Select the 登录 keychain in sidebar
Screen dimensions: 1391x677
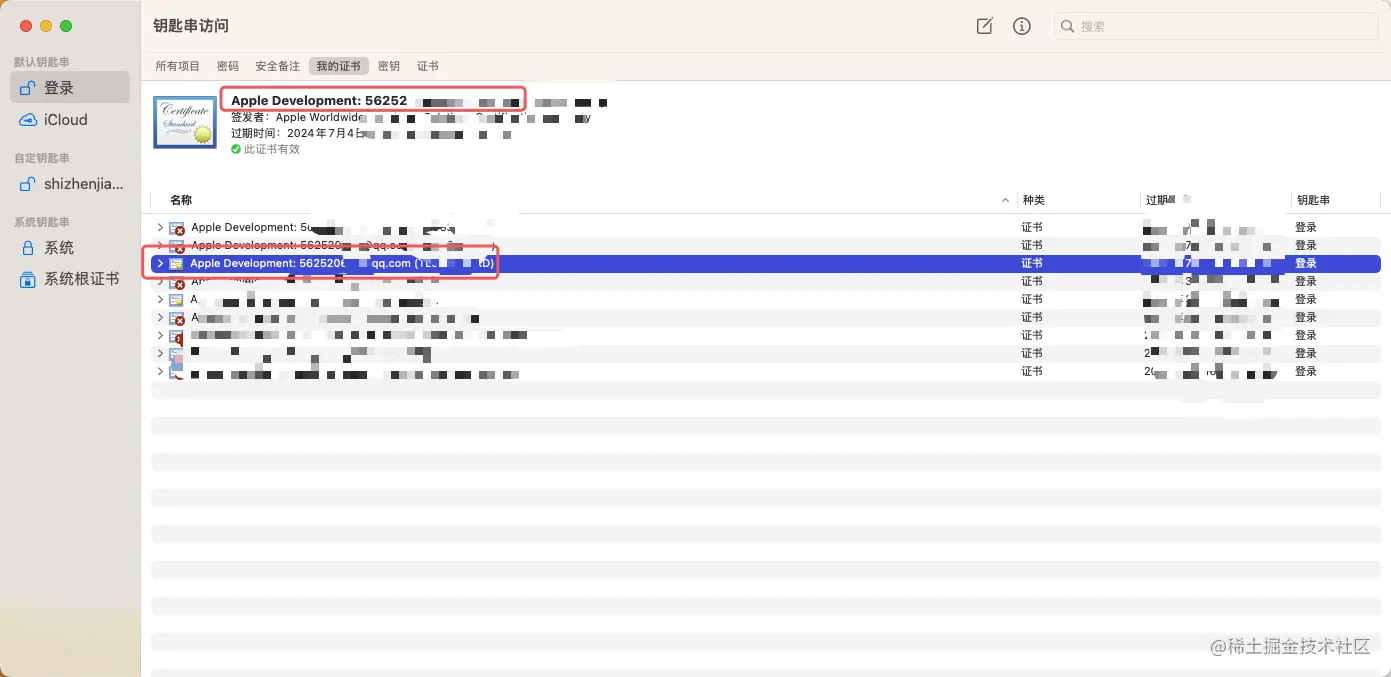[70, 87]
